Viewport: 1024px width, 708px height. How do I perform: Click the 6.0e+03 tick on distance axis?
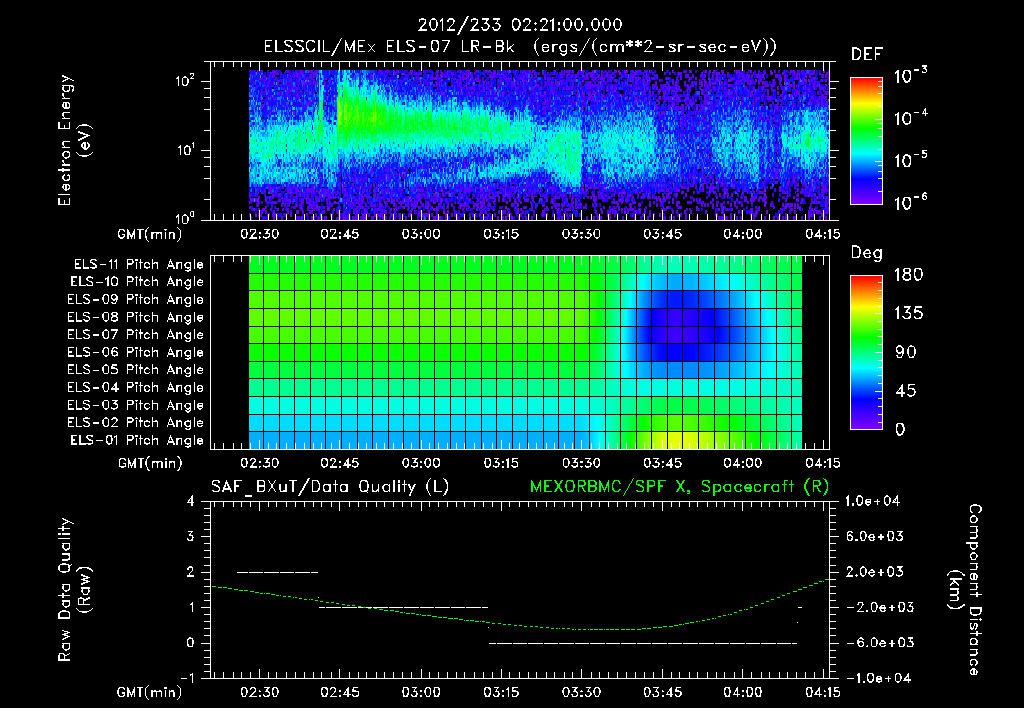point(874,536)
